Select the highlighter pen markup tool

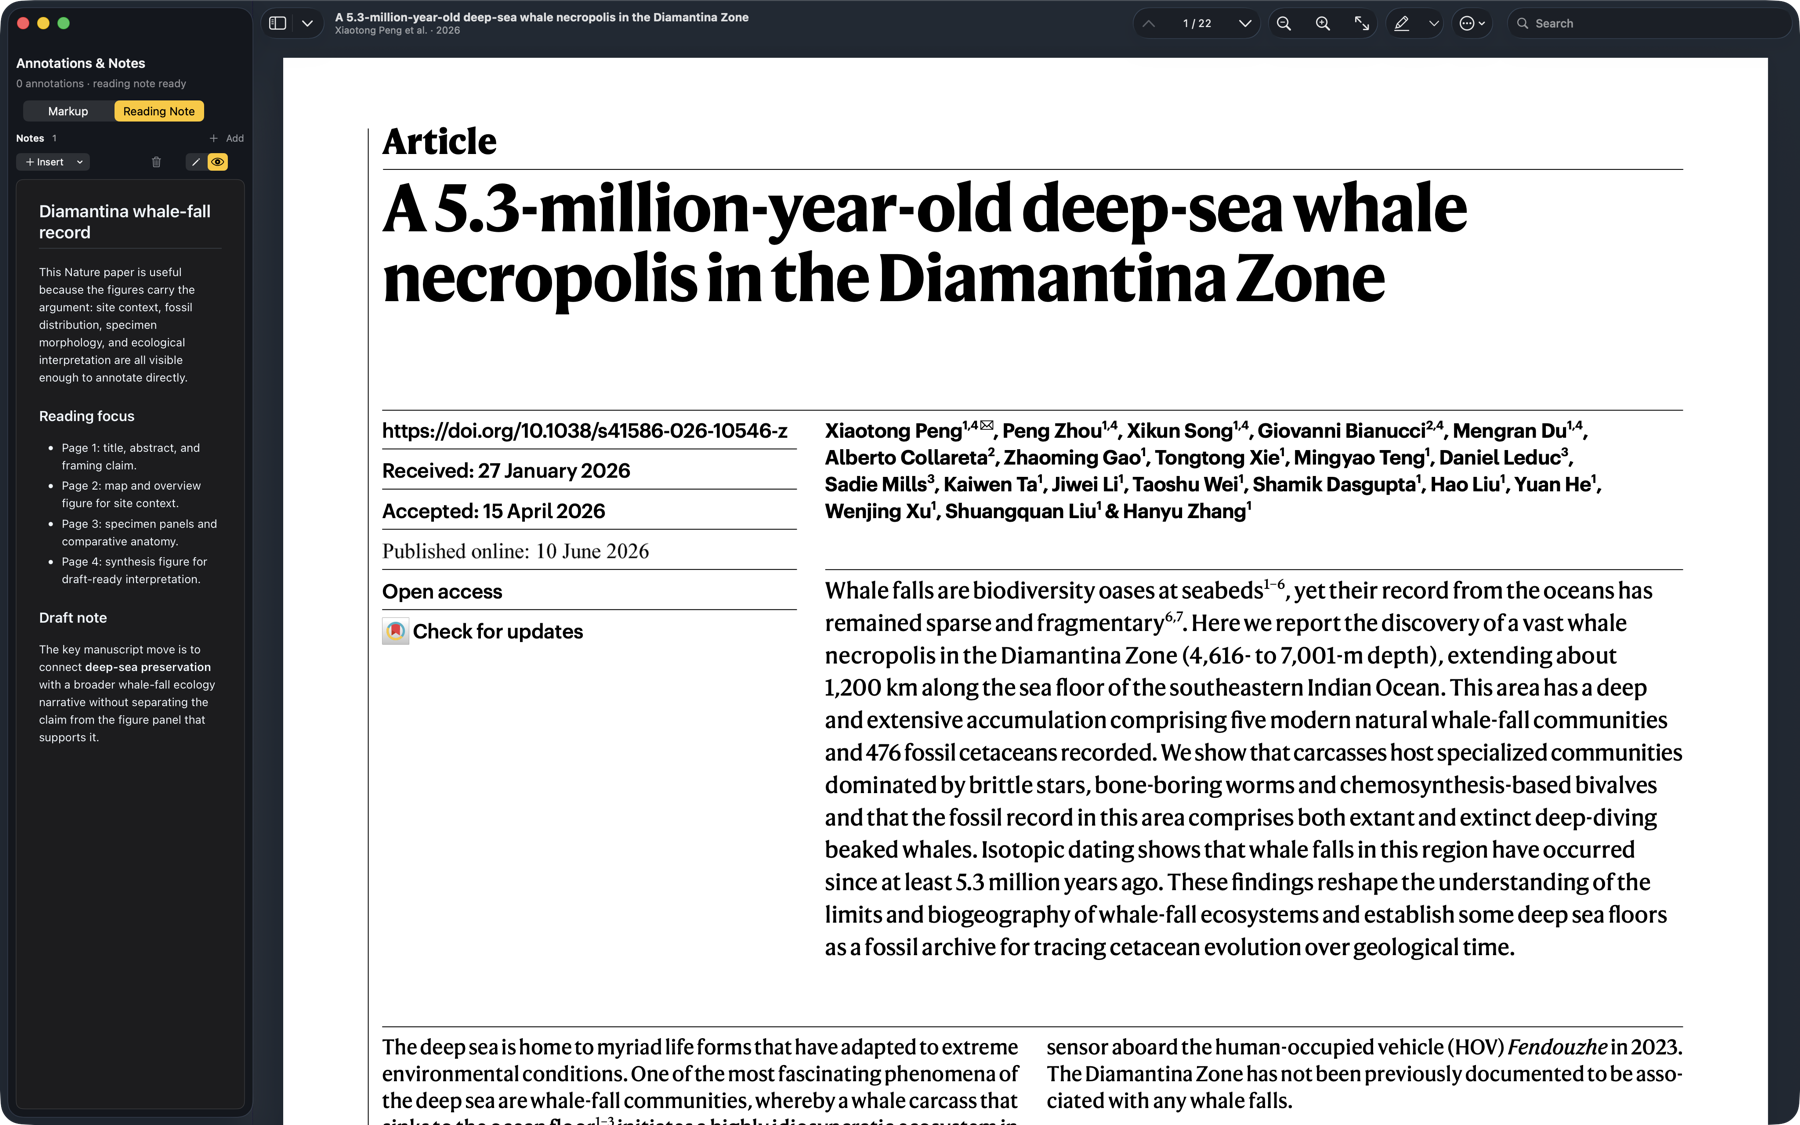[x=1402, y=23]
